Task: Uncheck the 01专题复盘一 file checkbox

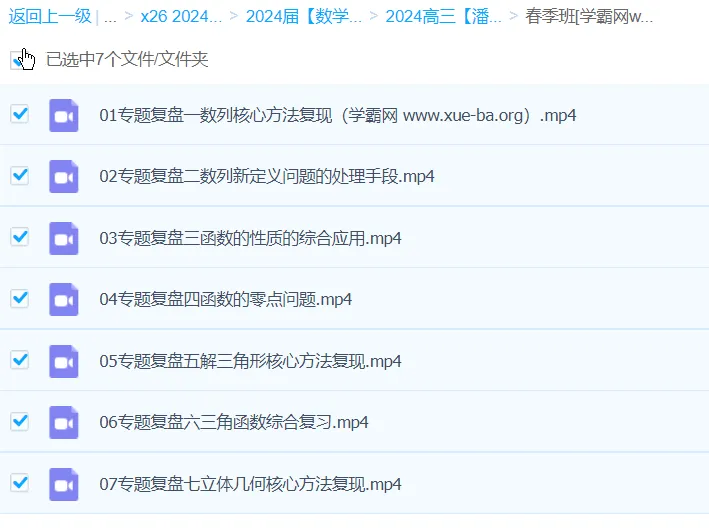Action: tap(19, 114)
